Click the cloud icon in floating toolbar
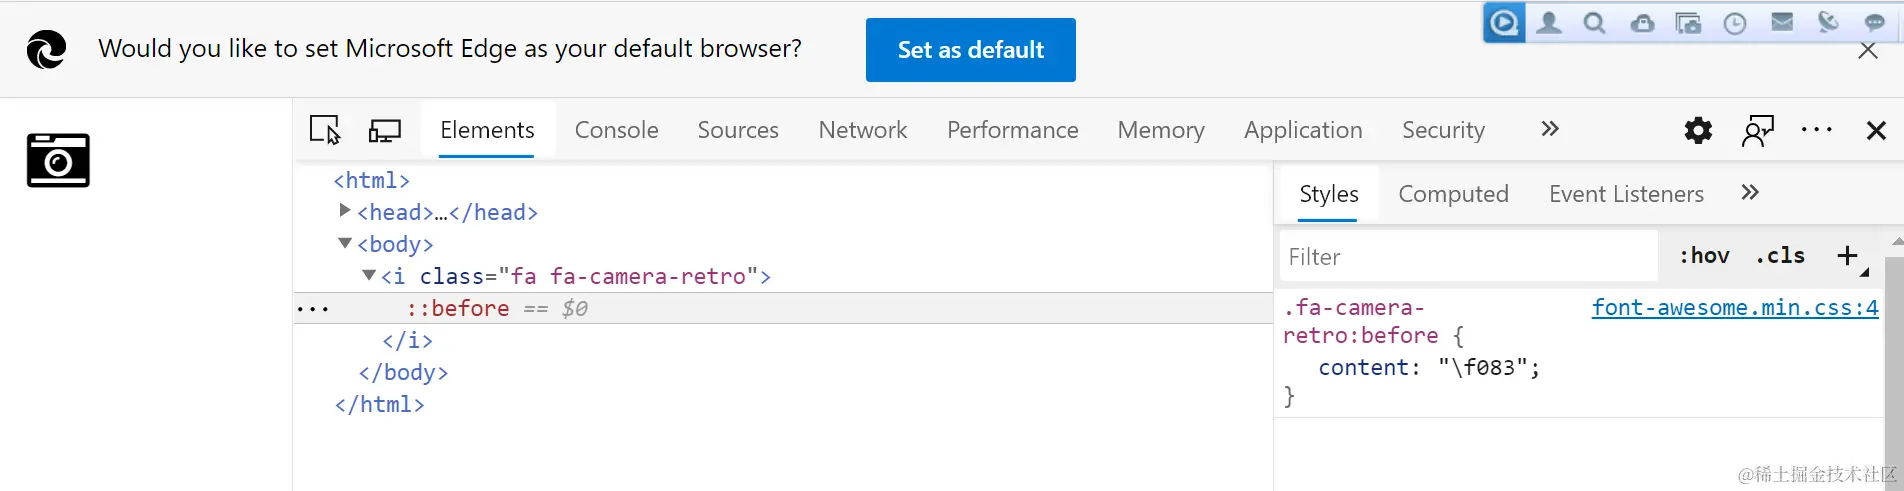This screenshot has width=1904, height=491. pyautogui.click(x=1642, y=23)
